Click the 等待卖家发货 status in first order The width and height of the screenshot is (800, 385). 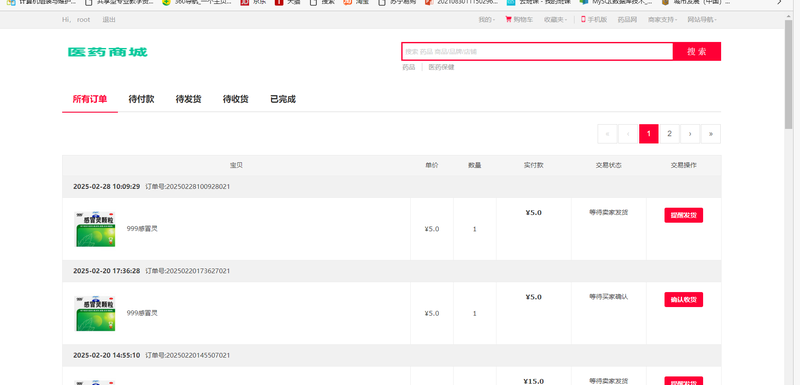609,212
